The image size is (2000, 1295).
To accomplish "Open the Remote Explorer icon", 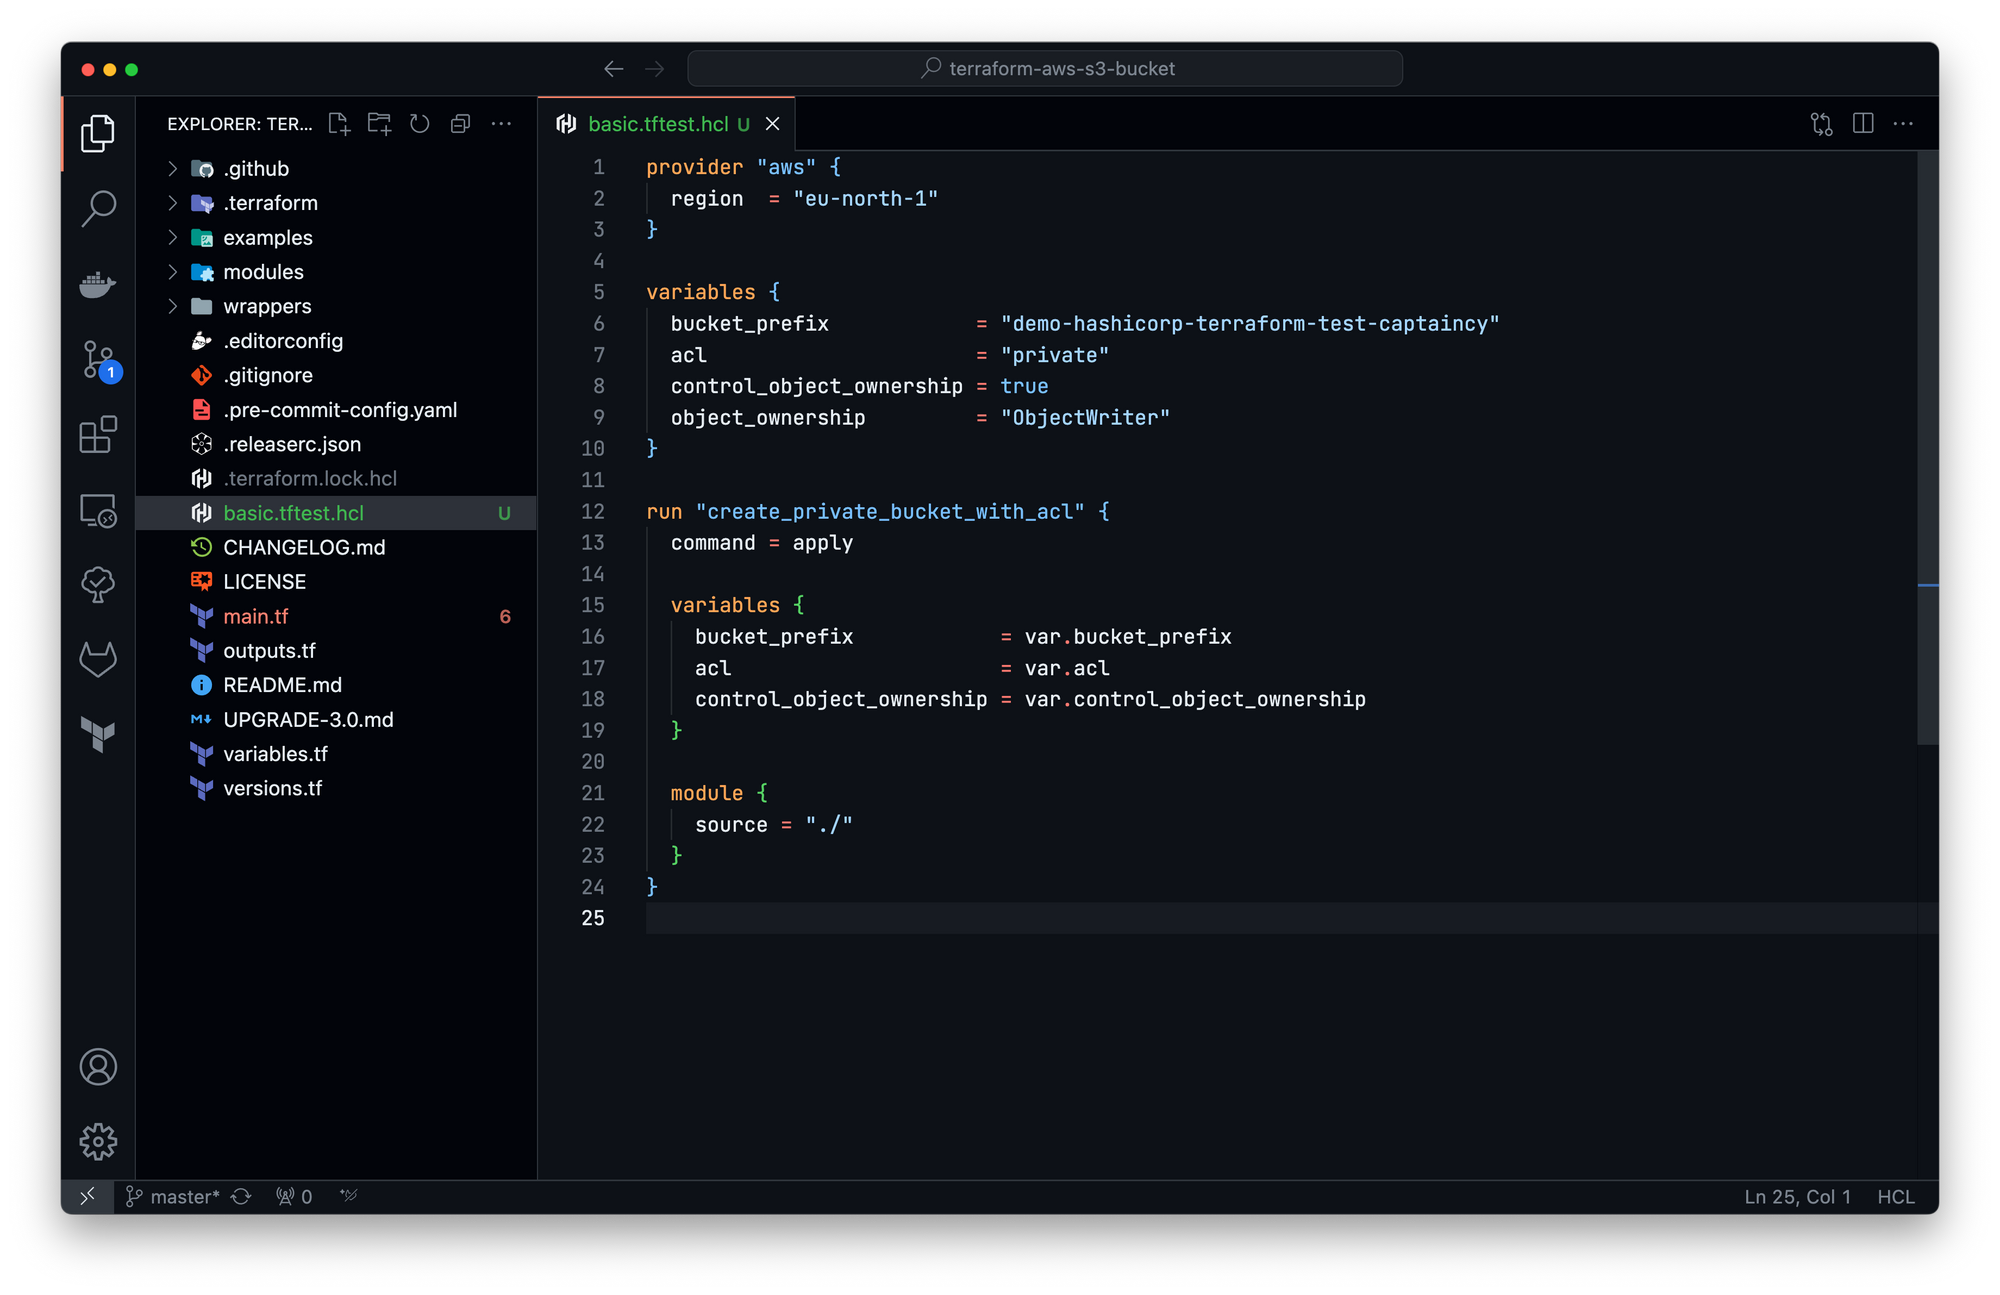I will (98, 510).
